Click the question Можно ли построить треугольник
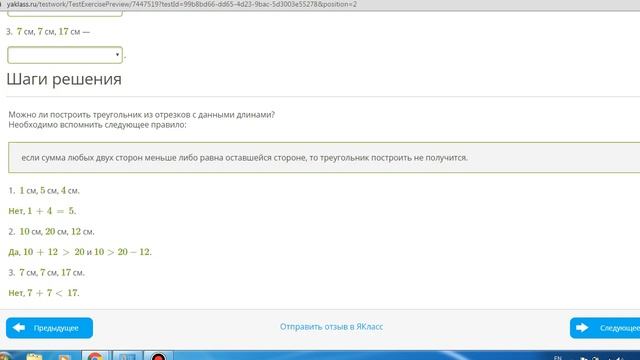The height and width of the screenshot is (360, 640). point(142,115)
